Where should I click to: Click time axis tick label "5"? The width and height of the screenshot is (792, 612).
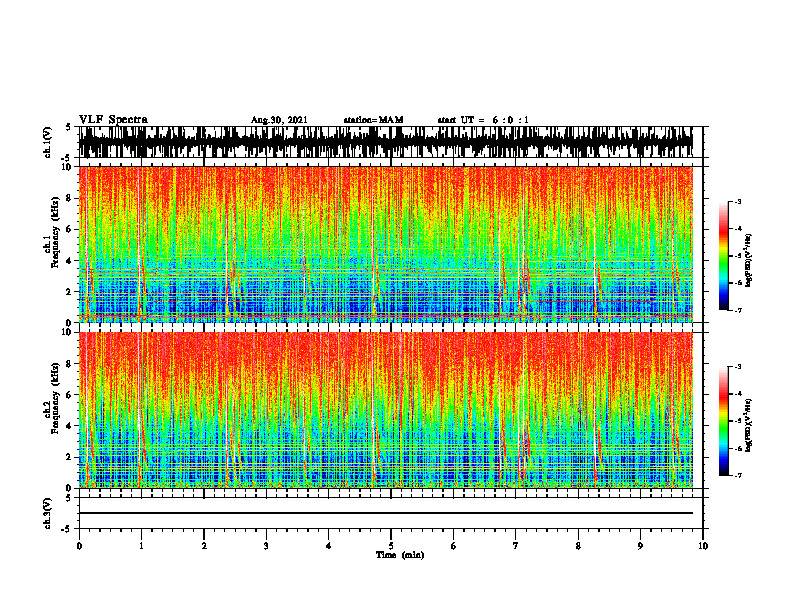pyautogui.click(x=391, y=546)
